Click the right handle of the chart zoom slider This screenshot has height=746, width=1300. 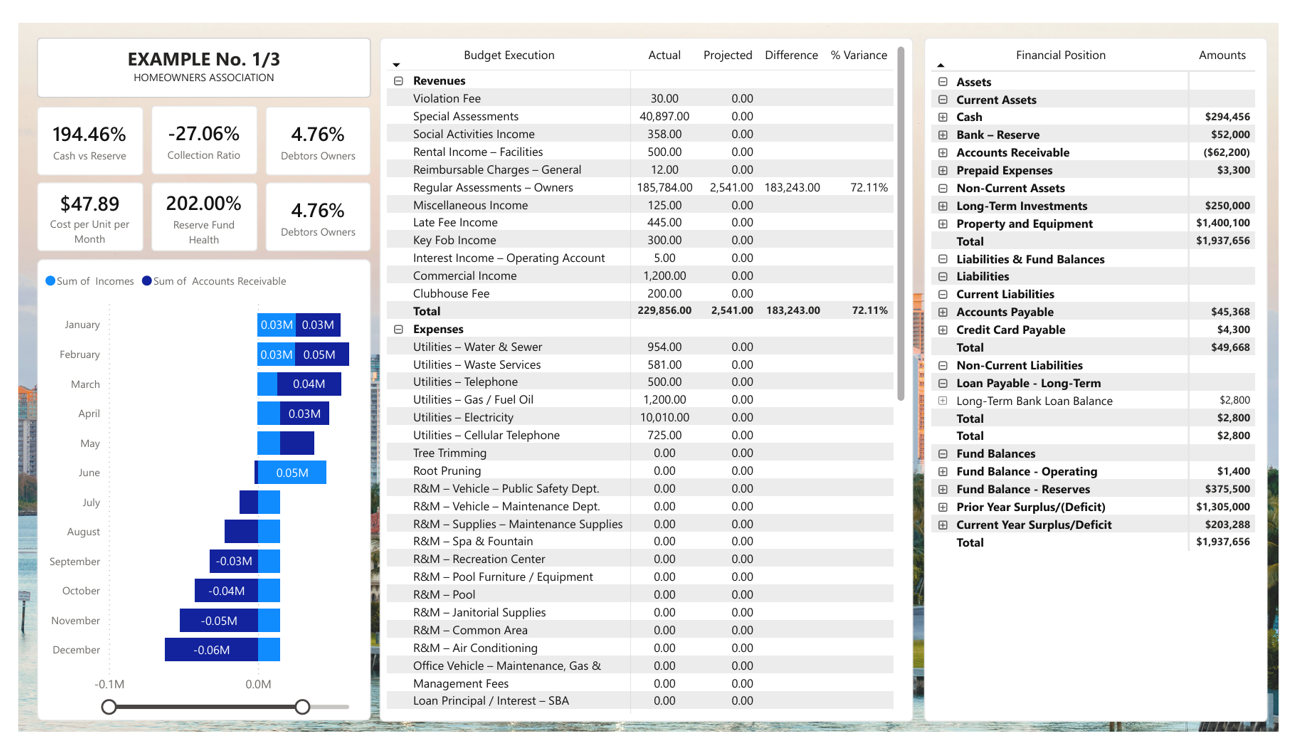coord(302,707)
